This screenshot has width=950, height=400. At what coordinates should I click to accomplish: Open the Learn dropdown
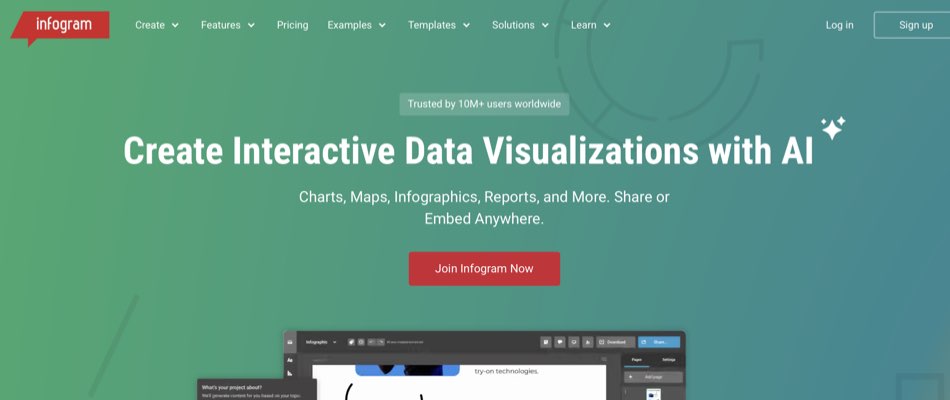pos(590,25)
